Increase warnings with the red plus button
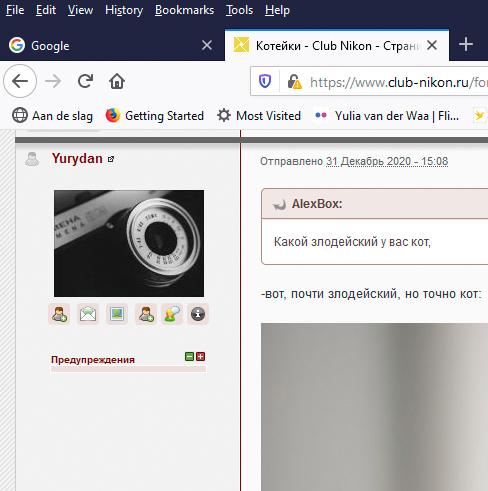Screen dimensions: 488x491 [x=201, y=357]
